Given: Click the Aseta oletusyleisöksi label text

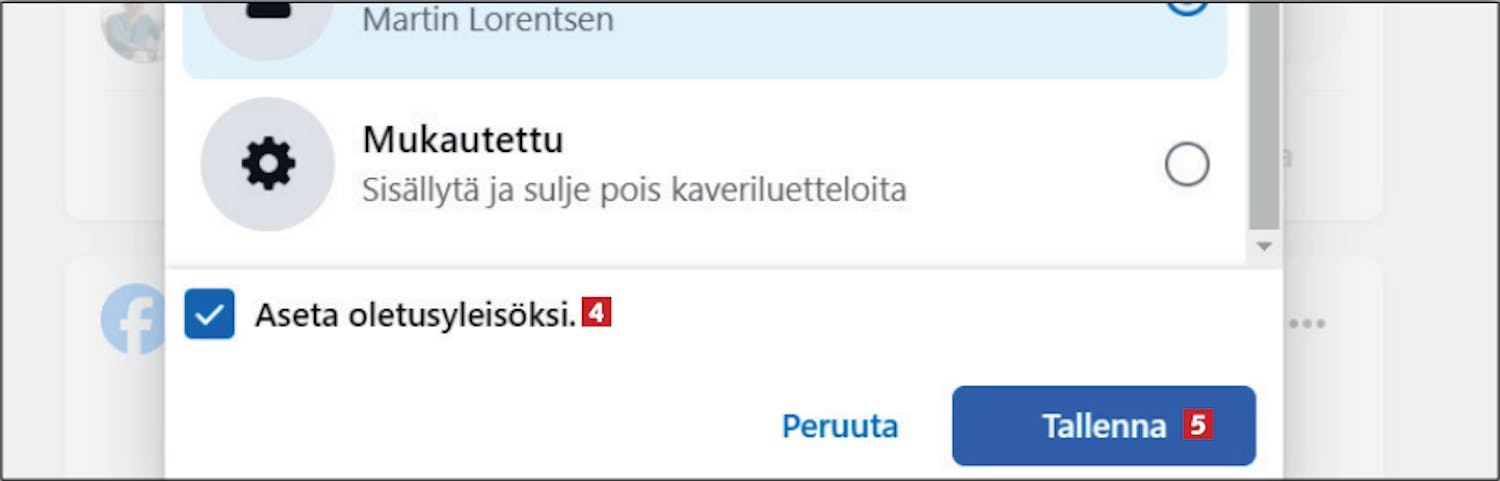Looking at the screenshot, I should coord(416,315).
